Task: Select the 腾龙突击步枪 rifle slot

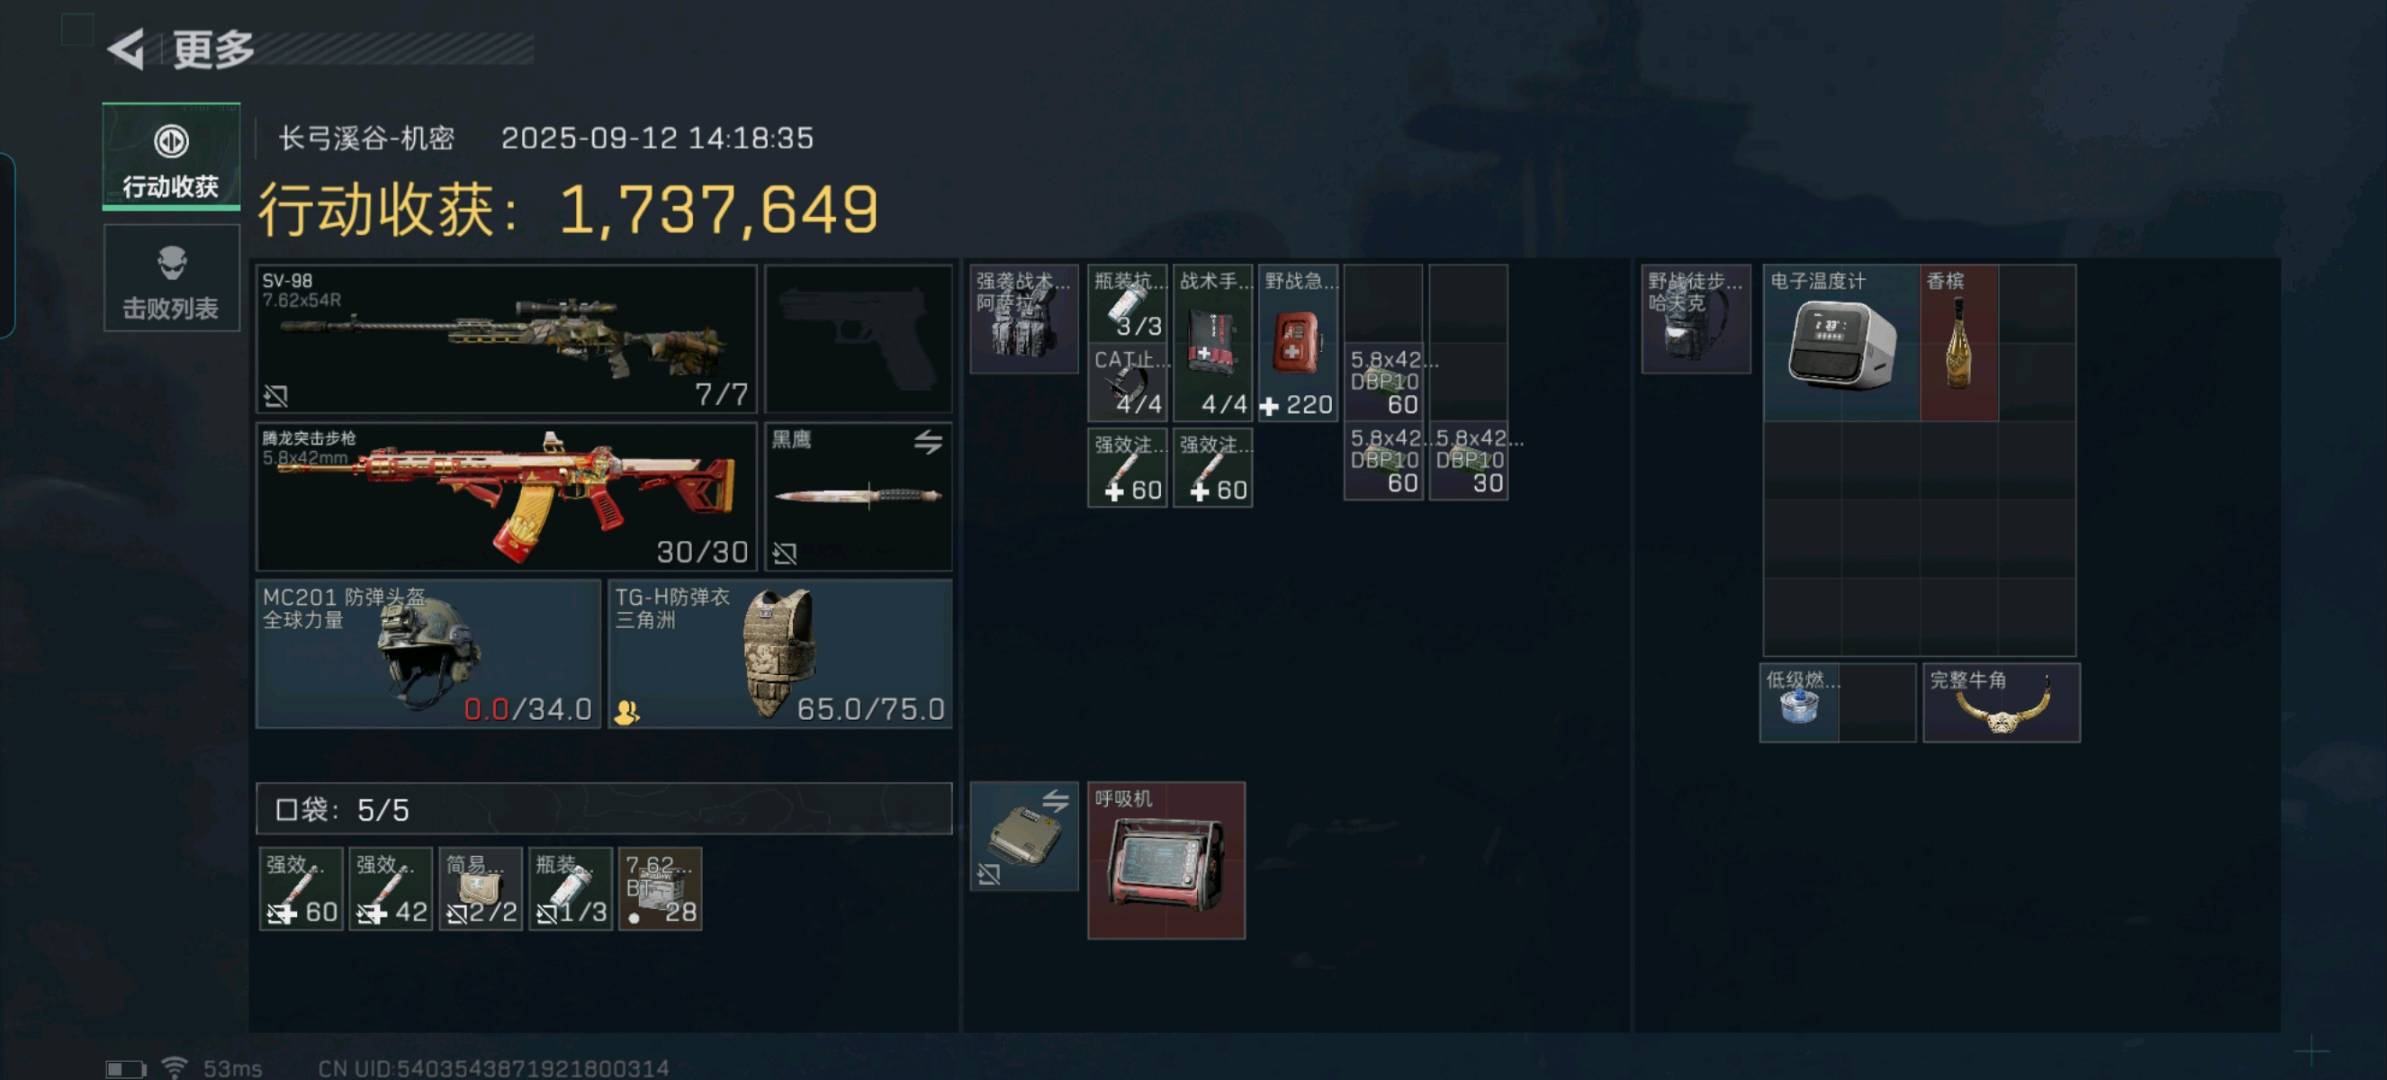Action: pos(506,497)
